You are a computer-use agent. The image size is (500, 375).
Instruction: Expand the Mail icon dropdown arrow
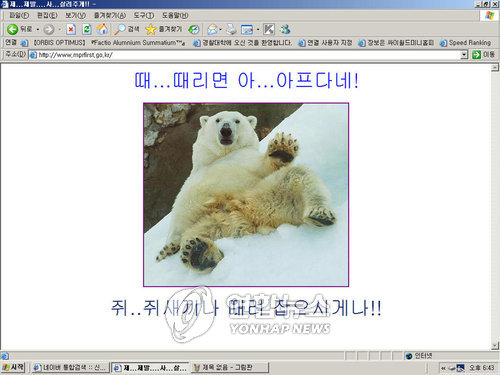pos(221,30)
